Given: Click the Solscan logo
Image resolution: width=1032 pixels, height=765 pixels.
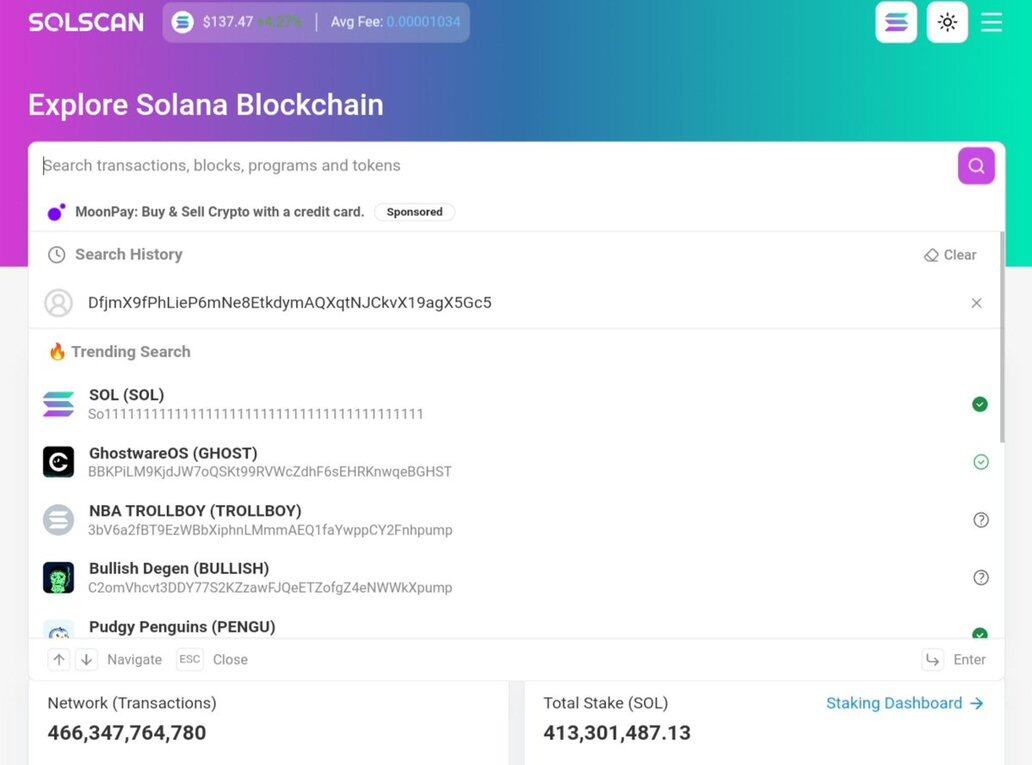Looking at the screenshot, I should 86,22.
